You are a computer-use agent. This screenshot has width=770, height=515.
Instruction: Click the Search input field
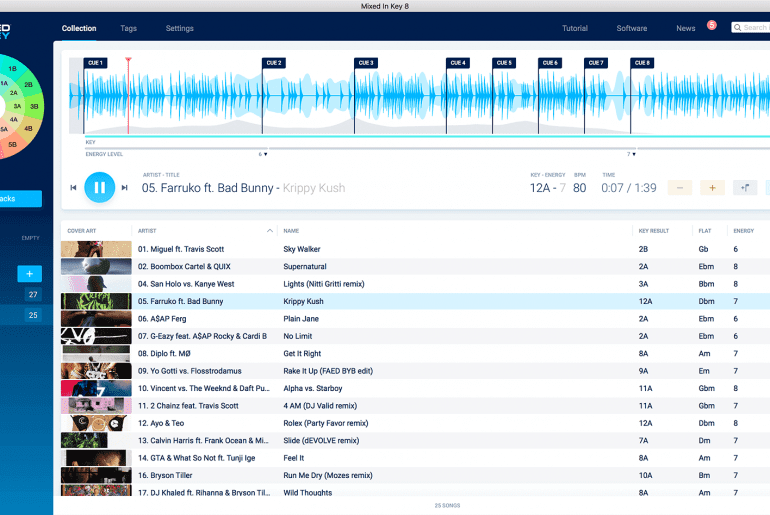(754, 28)
